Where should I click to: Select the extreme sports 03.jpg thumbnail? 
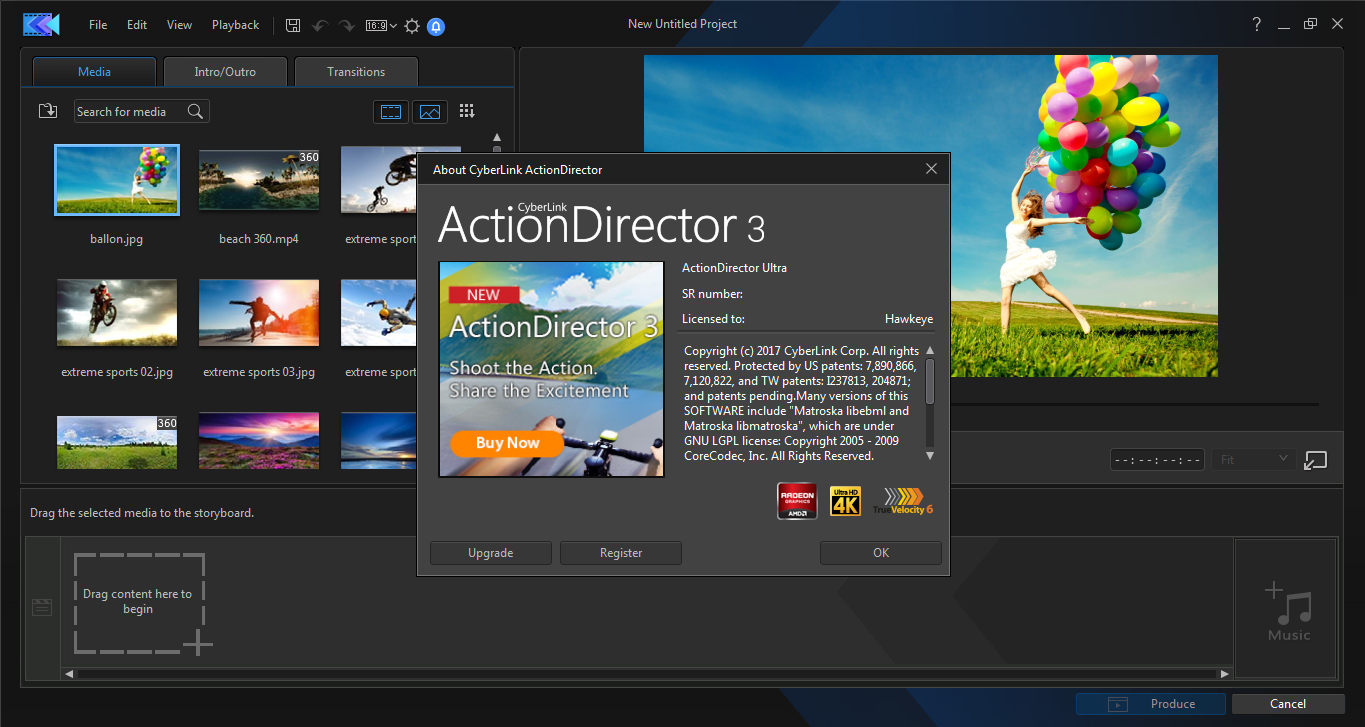259,312
